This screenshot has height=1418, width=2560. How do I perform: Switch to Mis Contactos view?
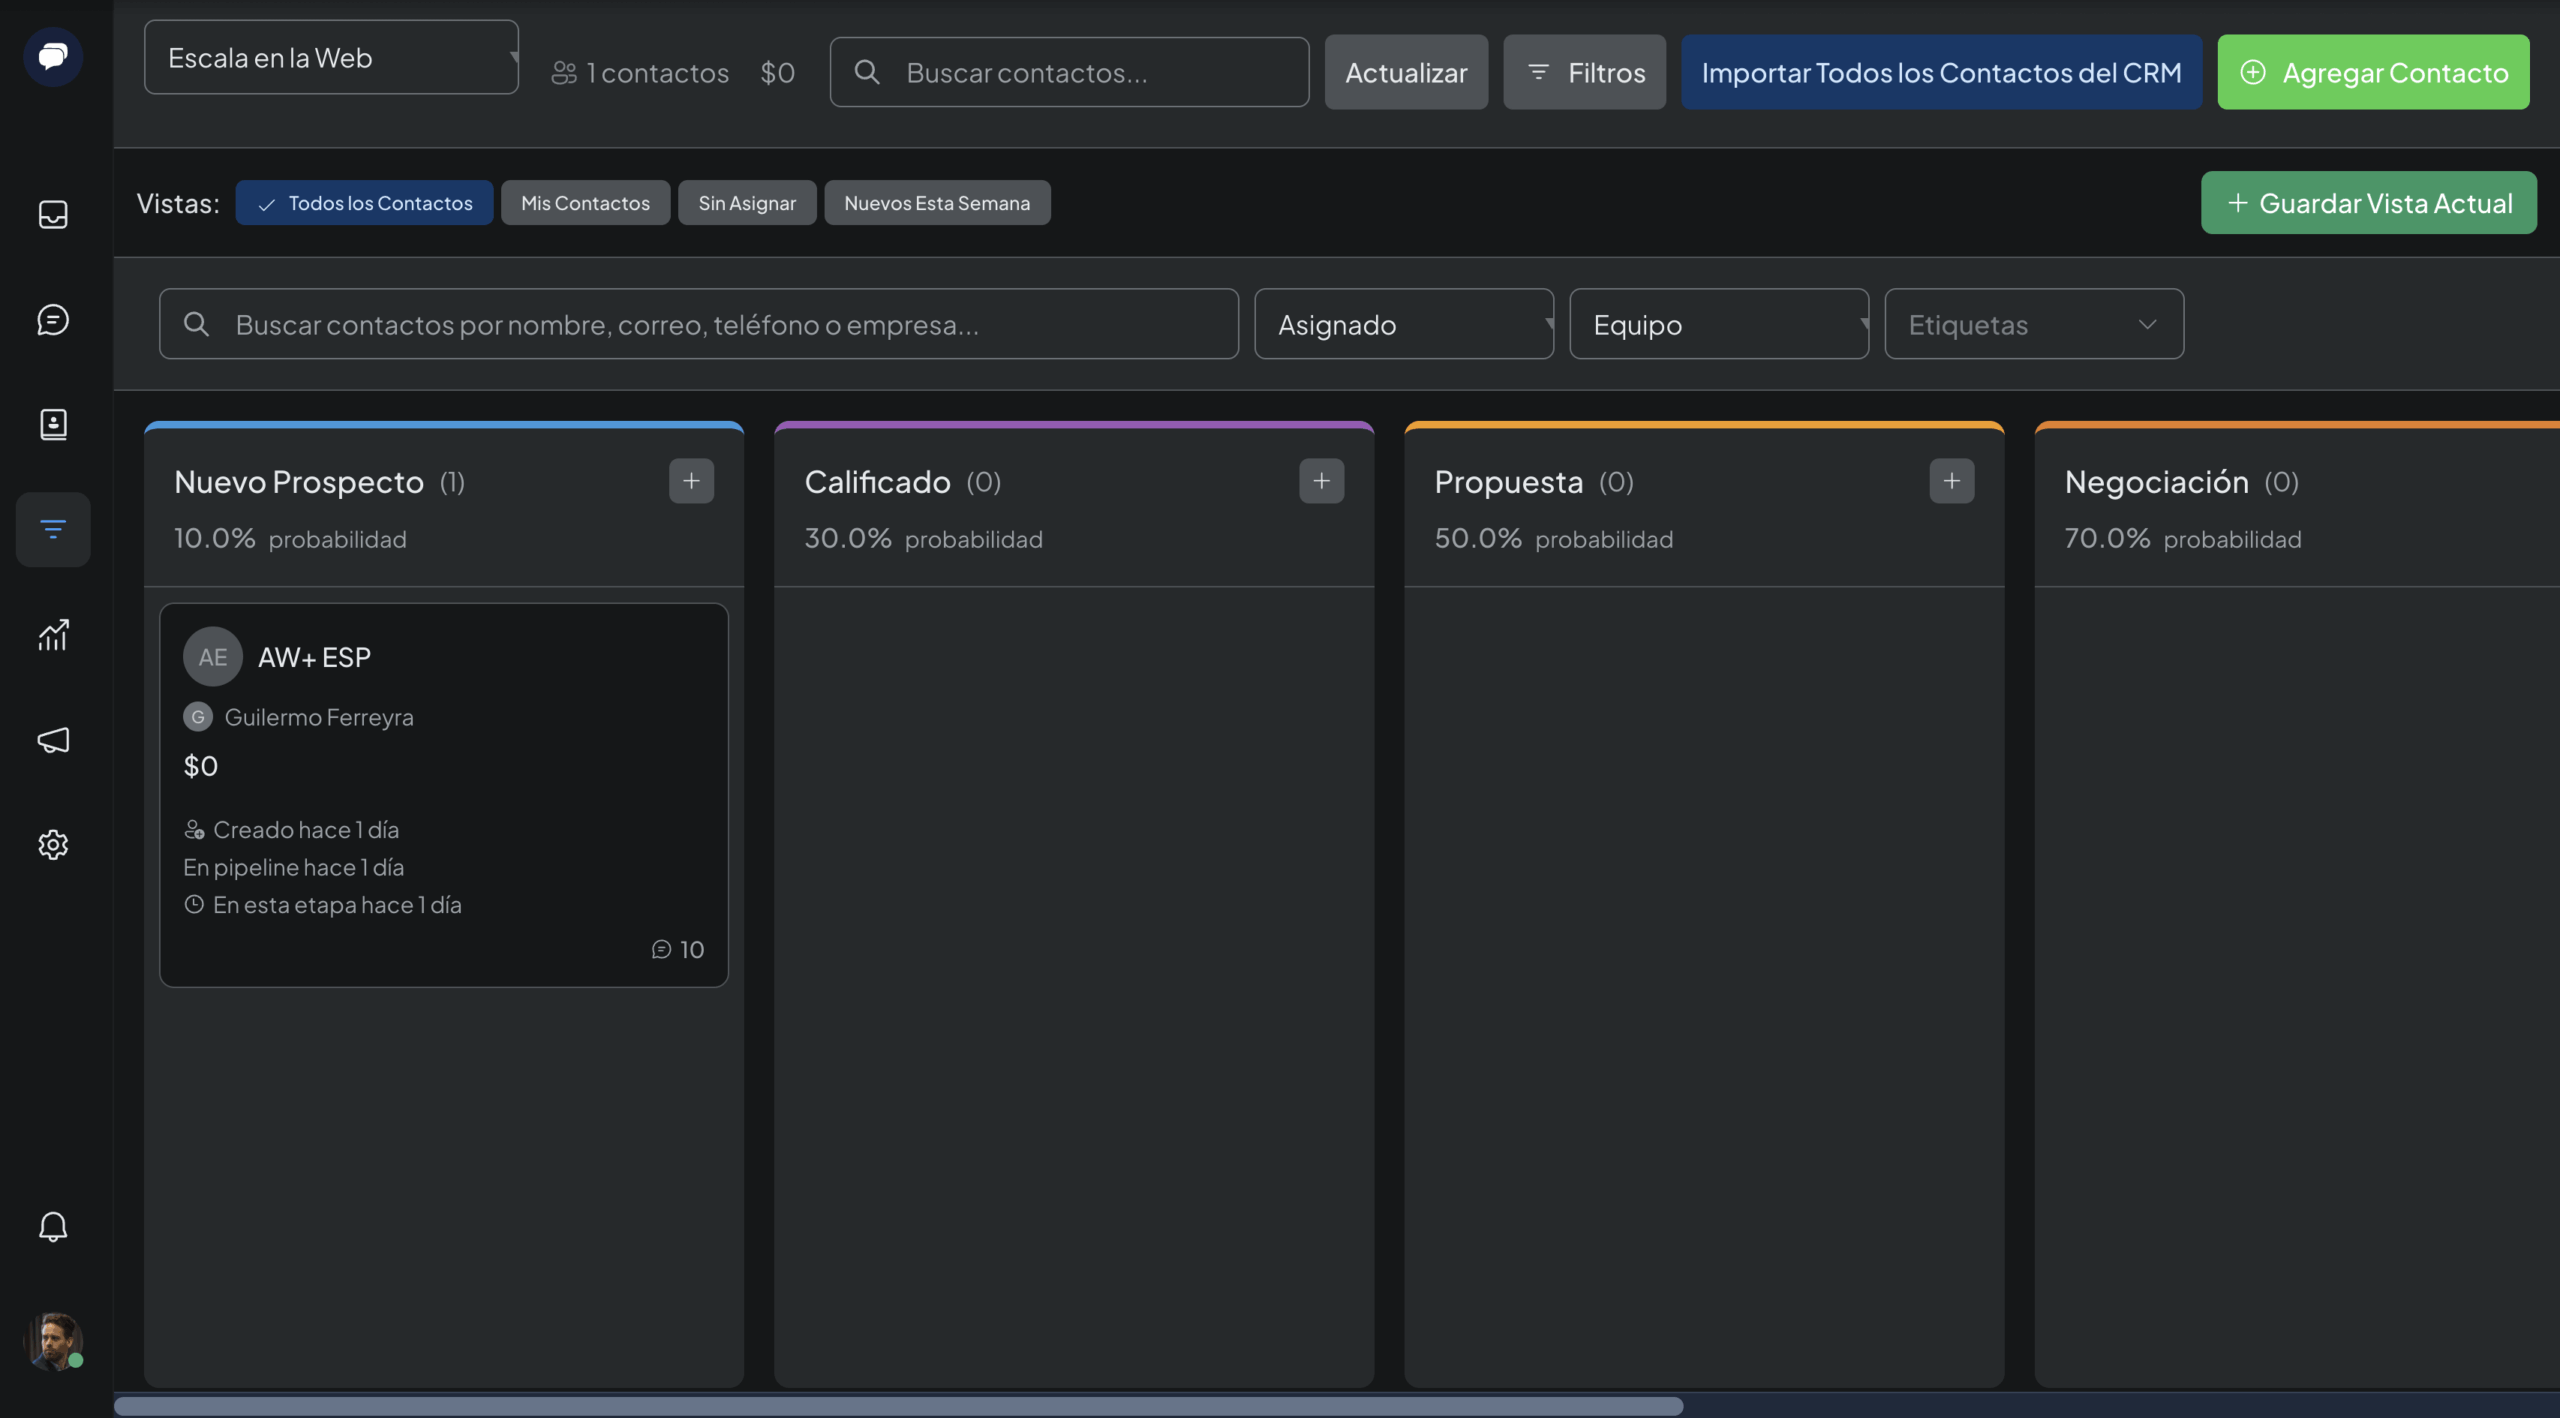pyautogui.click(x=585, y=203)
